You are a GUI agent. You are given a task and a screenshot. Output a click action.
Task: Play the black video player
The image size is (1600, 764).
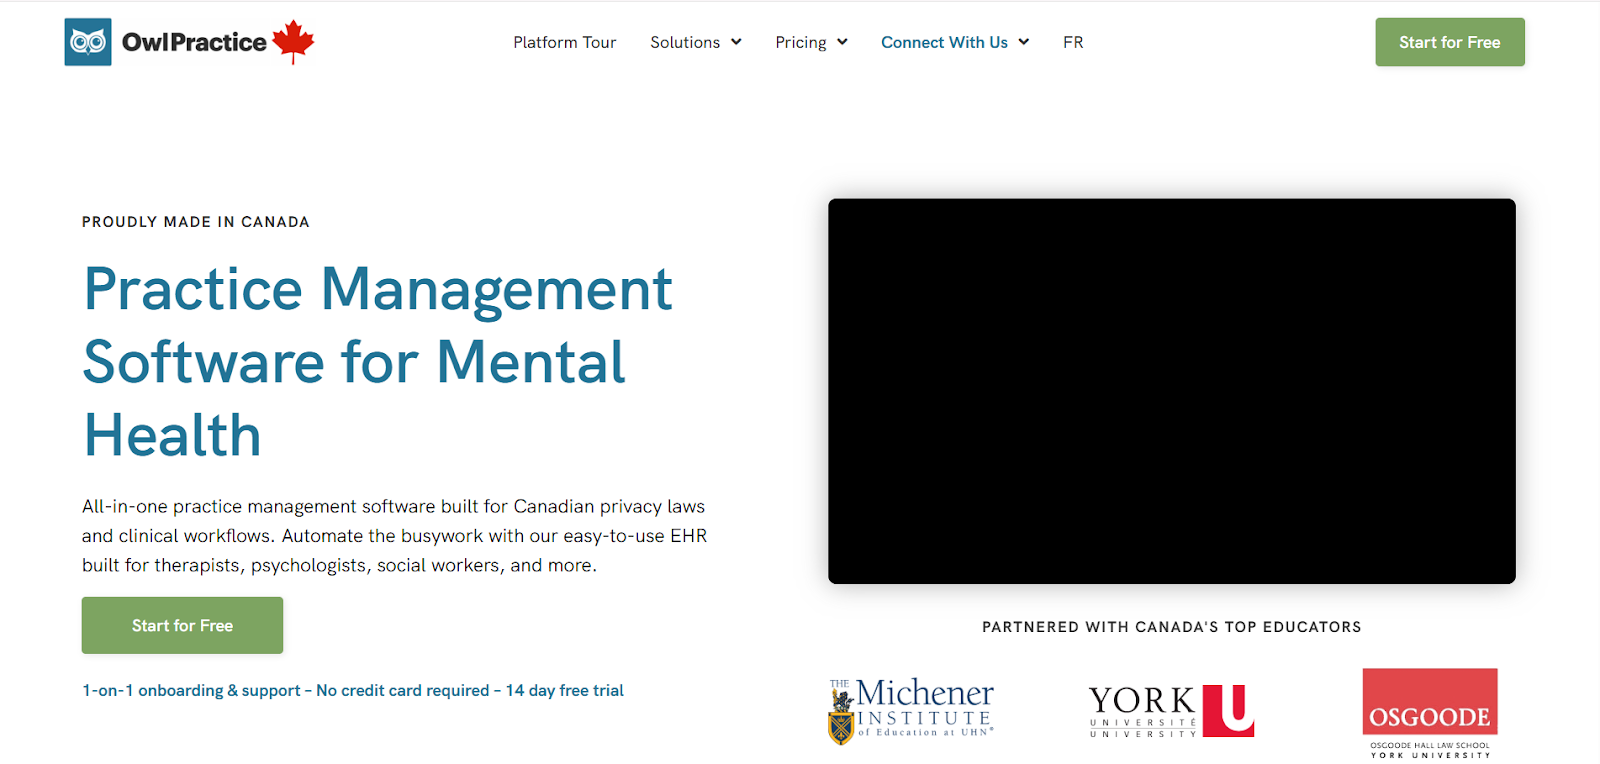point(1171,391)
